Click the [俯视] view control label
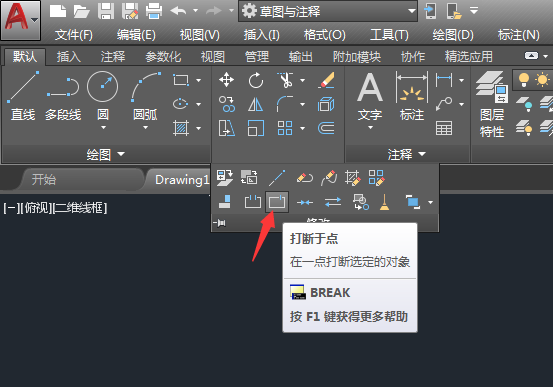 pos(36,208)
